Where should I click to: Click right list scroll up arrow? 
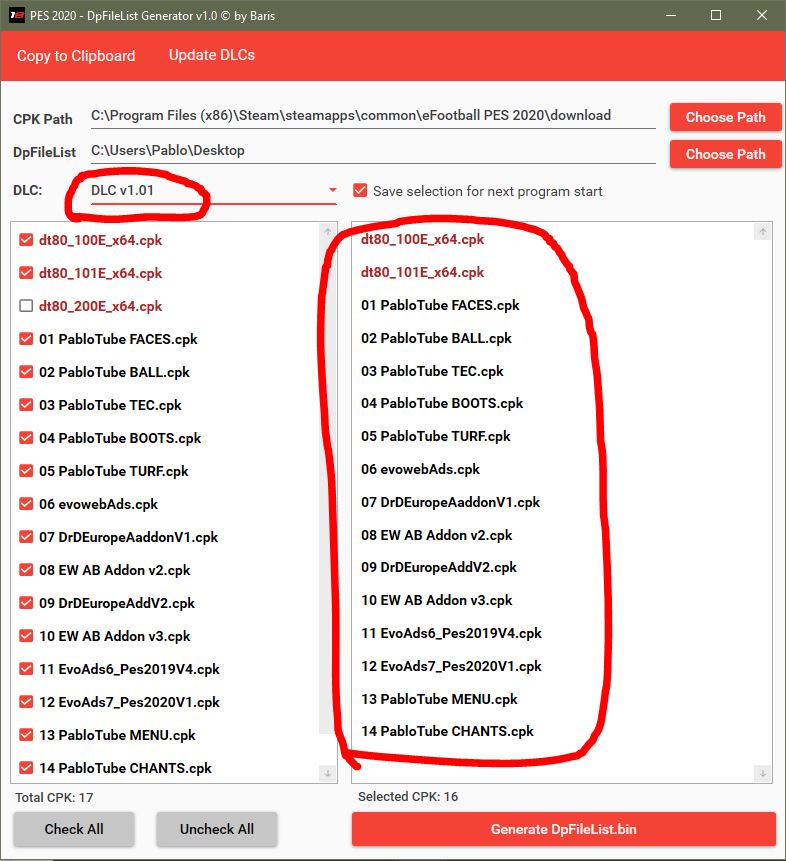(762, 232)
